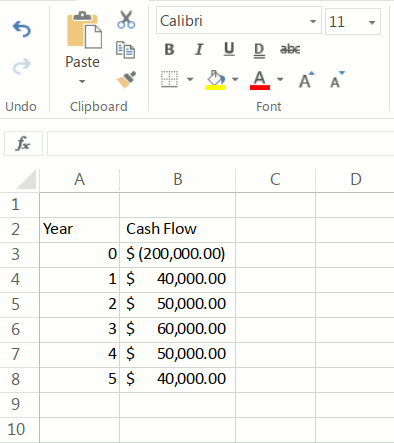Select column B header
The image size is (394, 443).
pos(177,180)
